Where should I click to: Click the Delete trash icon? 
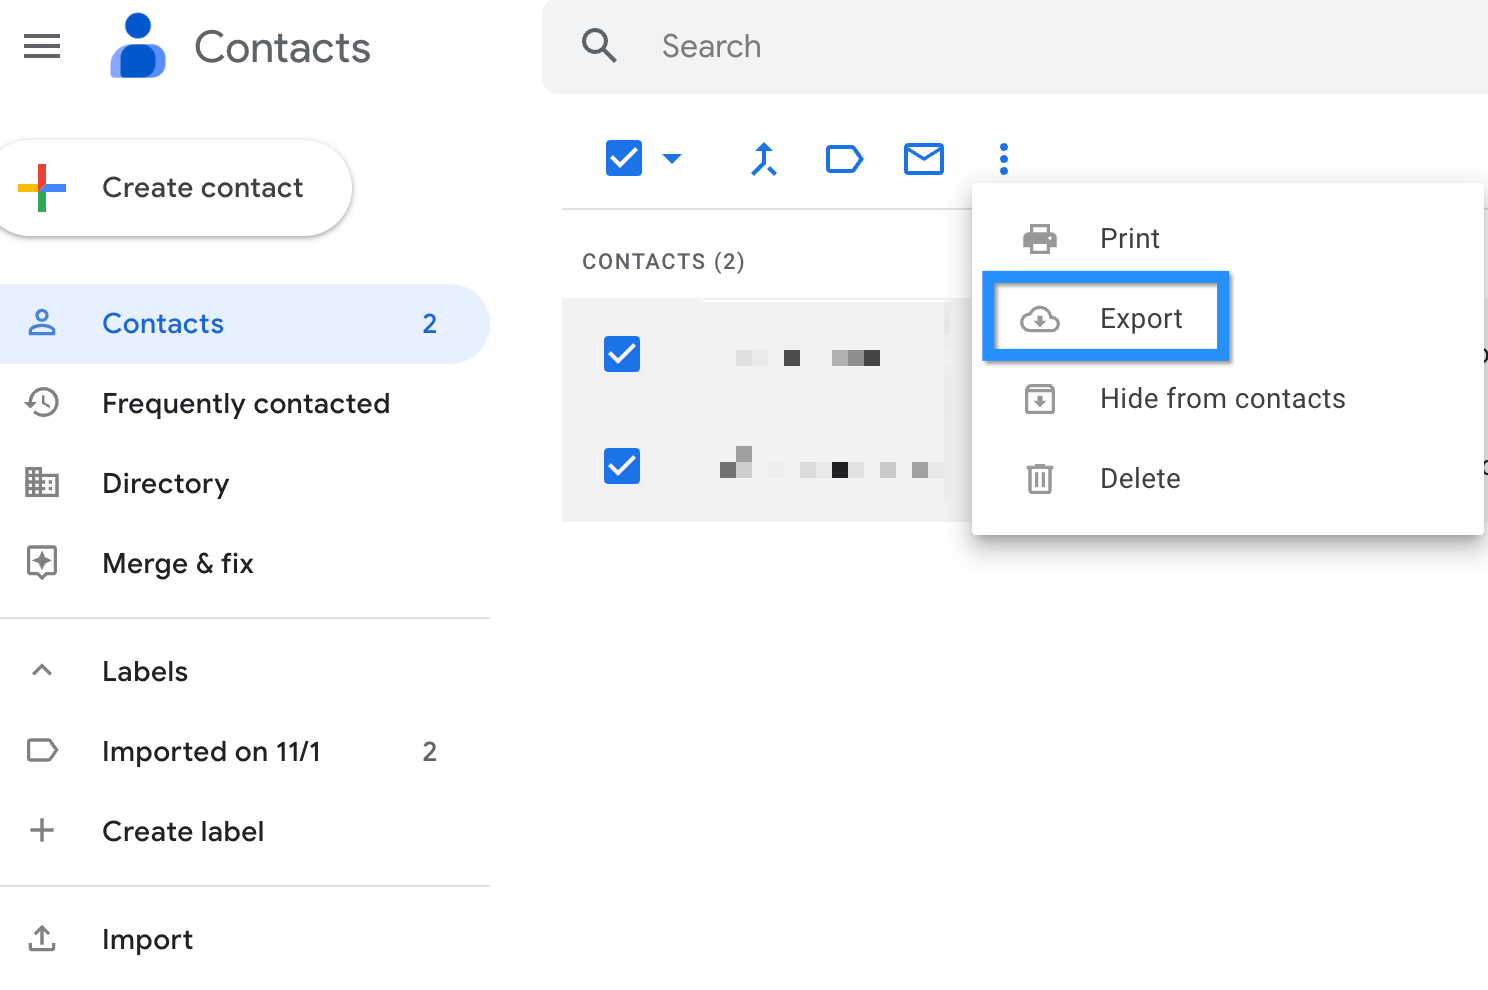[x=1040, y=478]
